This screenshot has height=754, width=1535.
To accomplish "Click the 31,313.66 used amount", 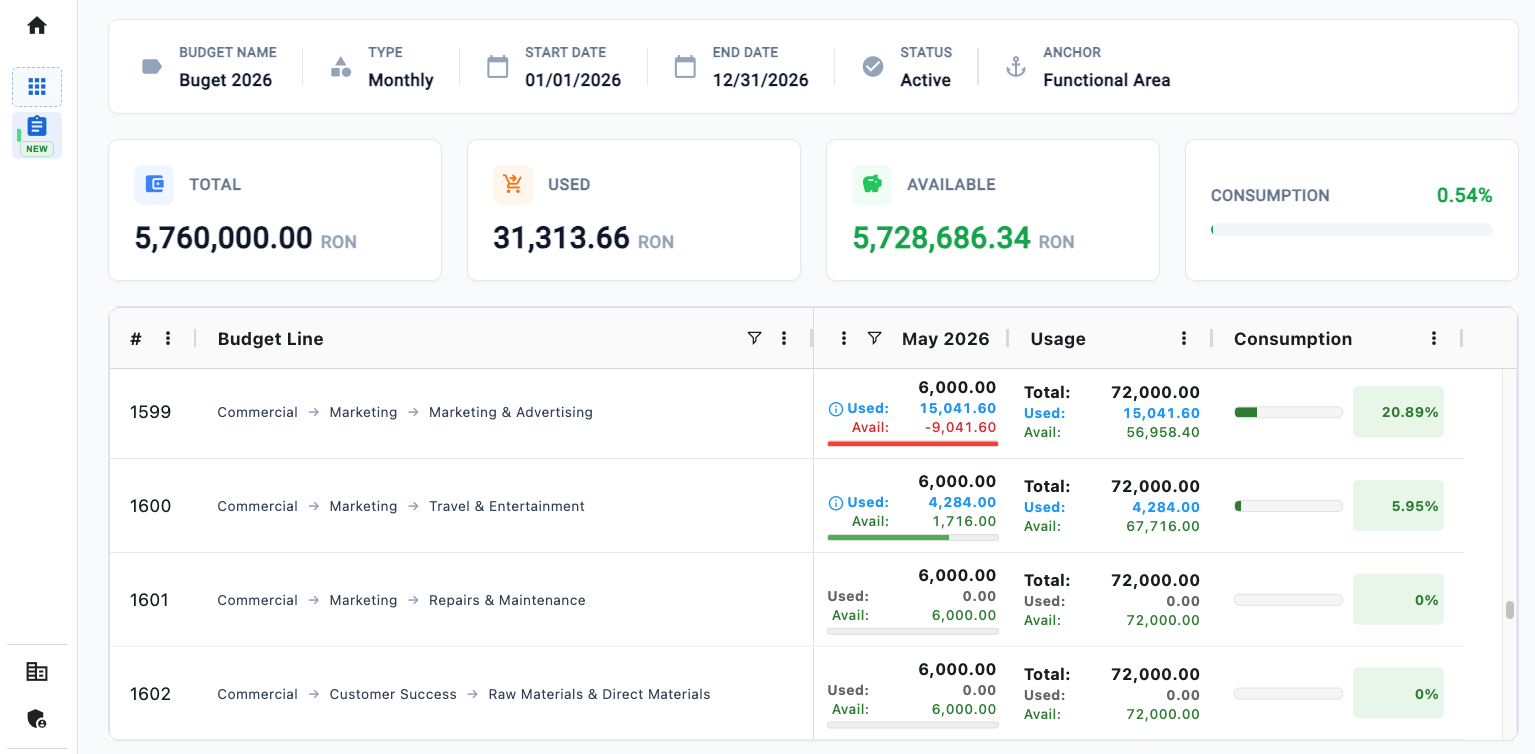I will pyautogui.click(x=562, y=238).
